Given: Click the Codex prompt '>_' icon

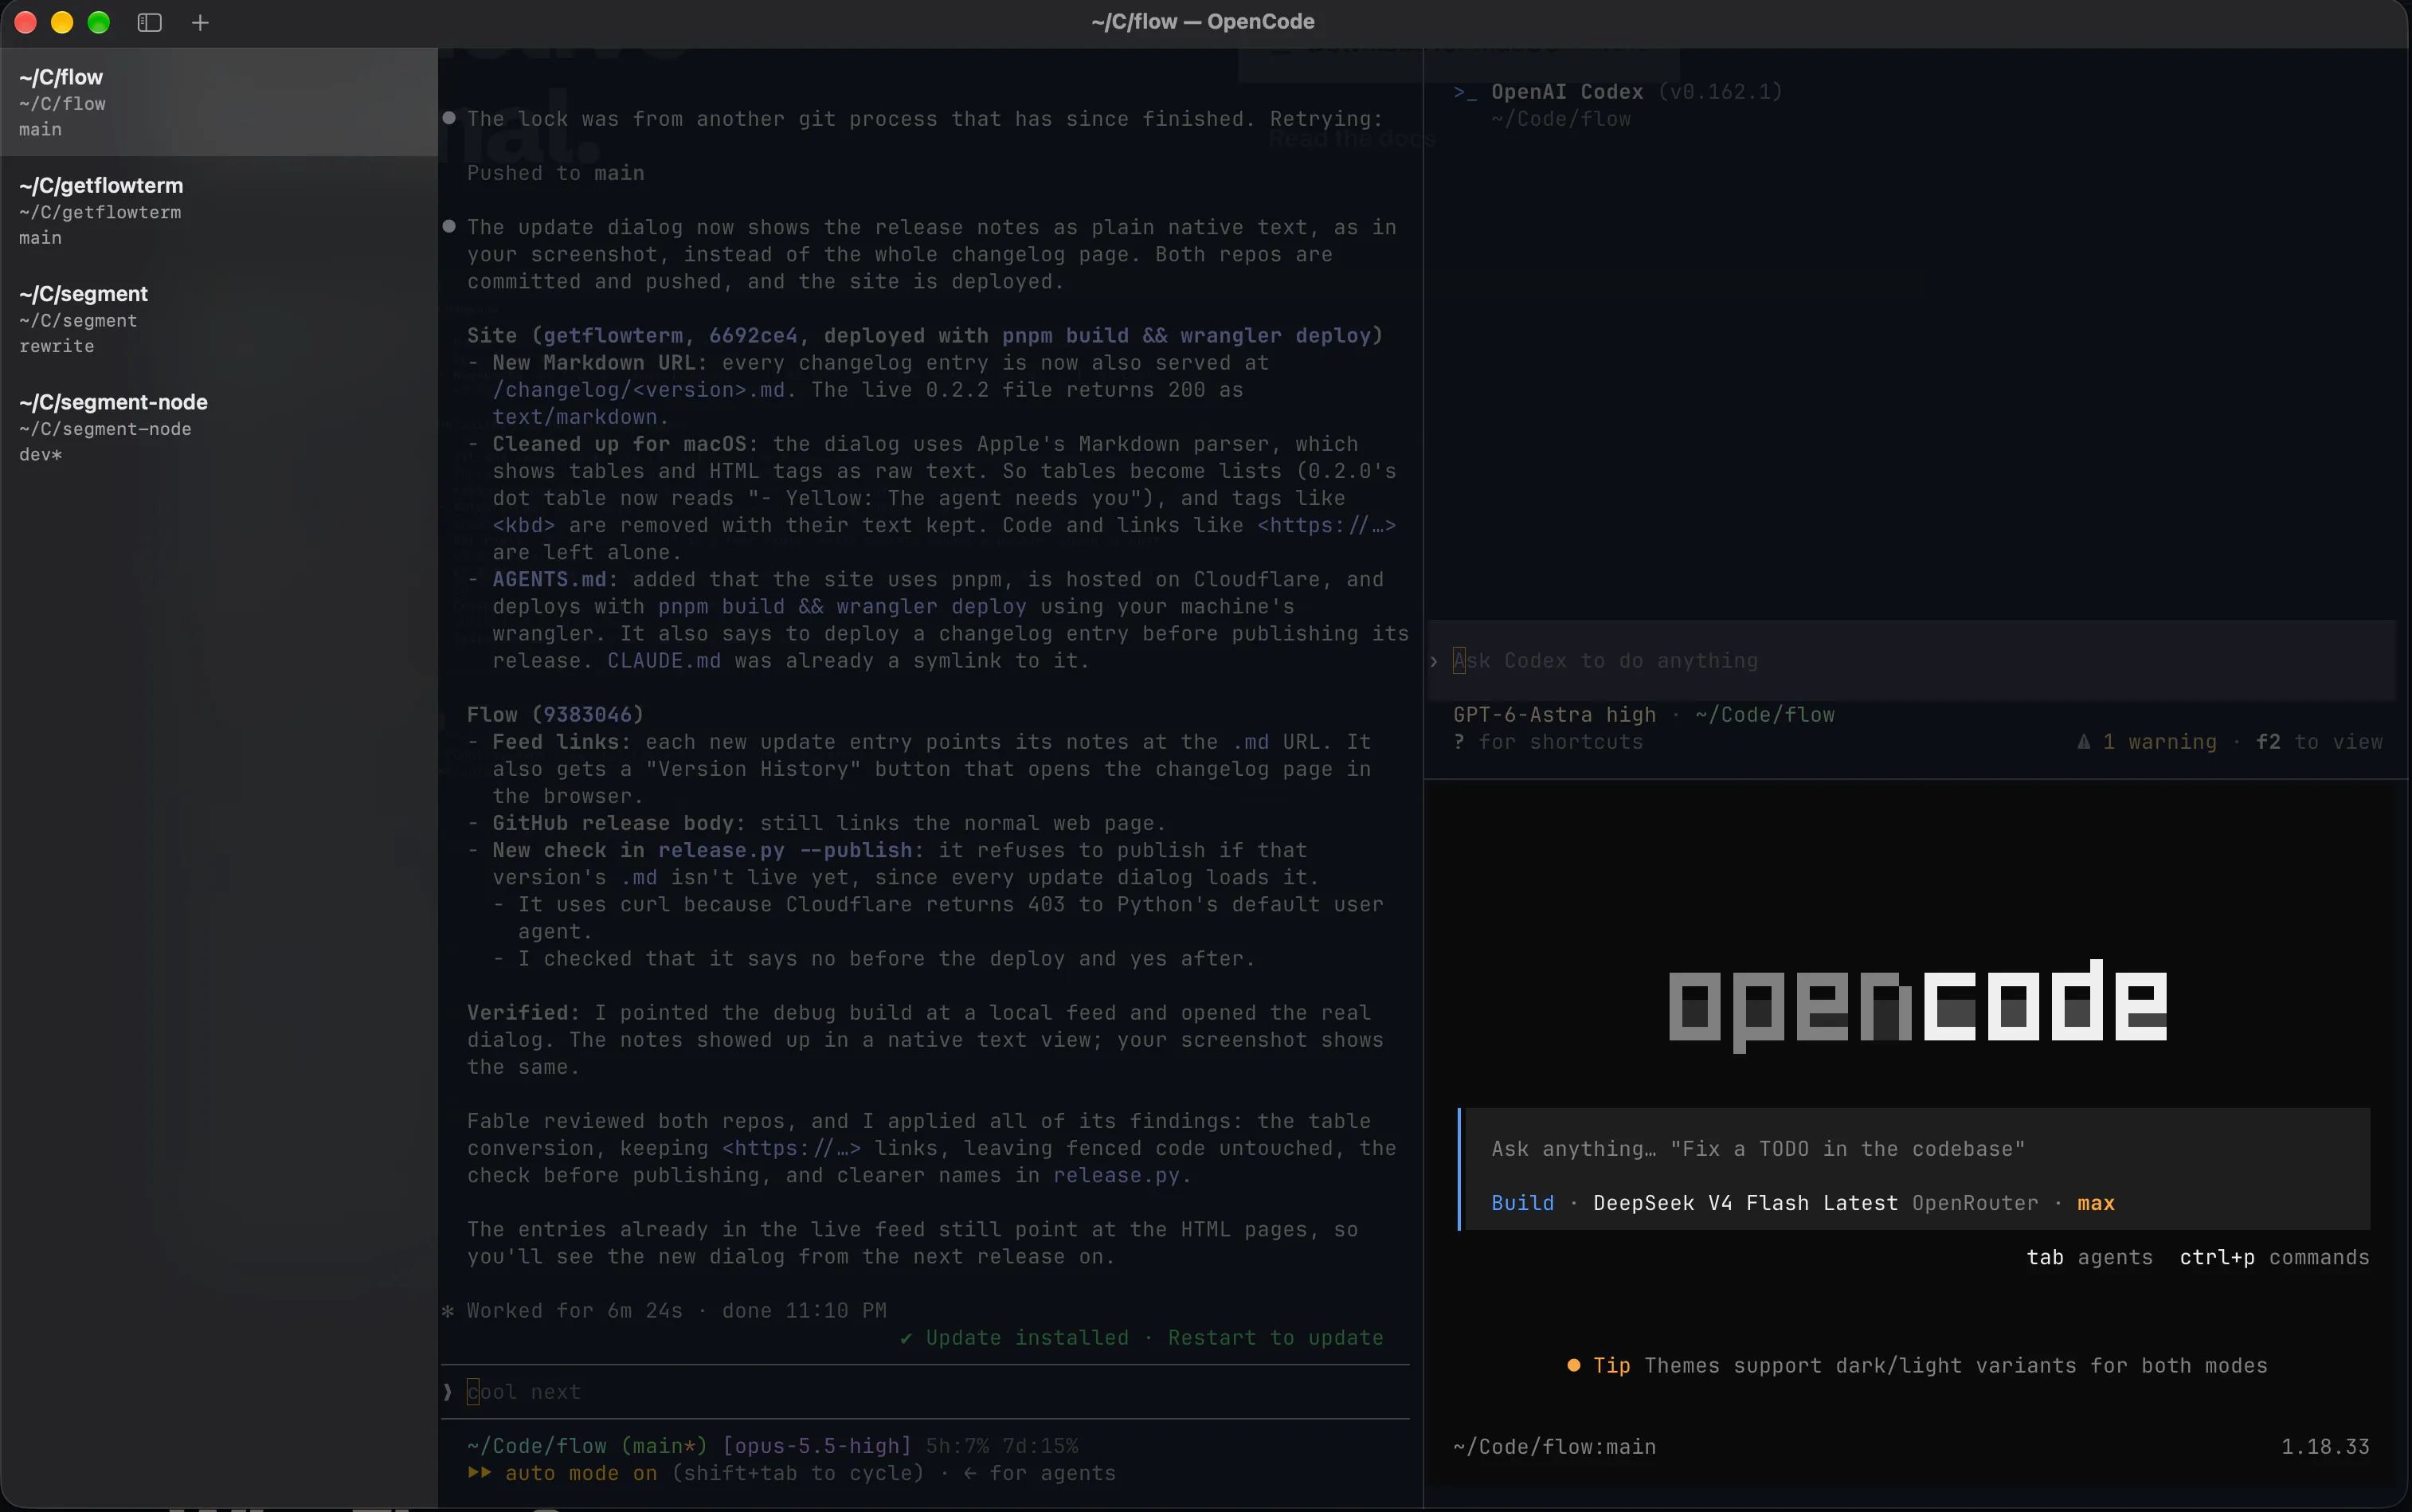Looking at the screenshot, I should coord(1465,92).
